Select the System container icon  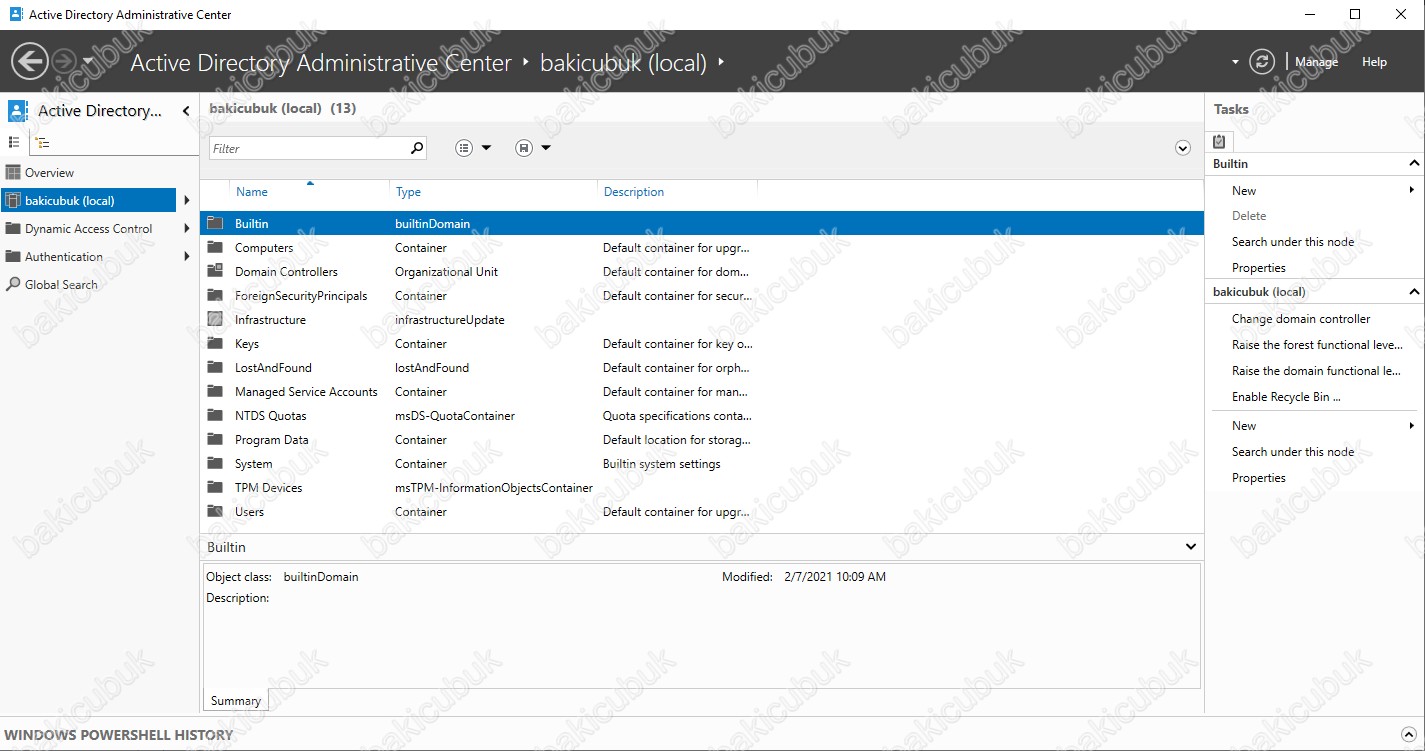click(215, 463)
